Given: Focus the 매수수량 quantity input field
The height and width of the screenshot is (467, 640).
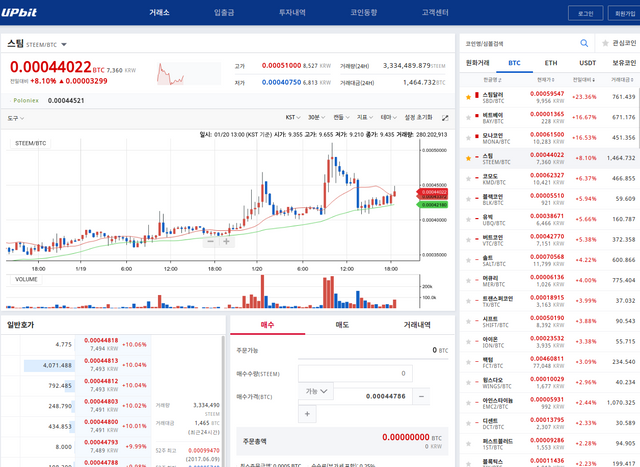Looking at the screenshot, I should [x=355, y=374].
